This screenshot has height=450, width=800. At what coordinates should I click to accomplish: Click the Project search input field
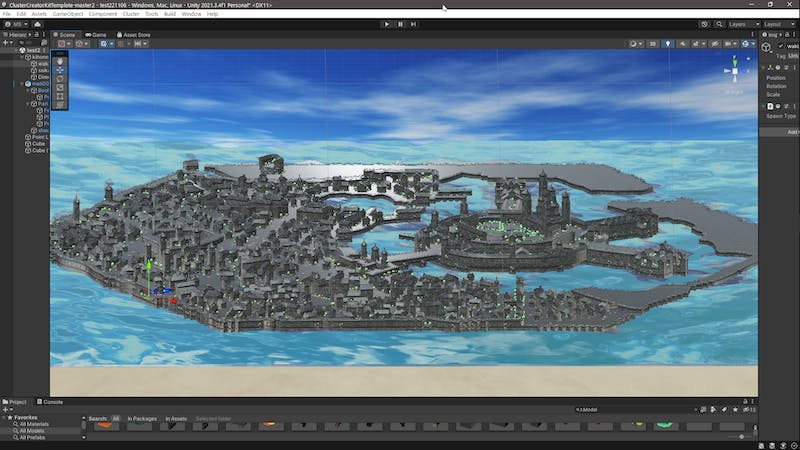pos(630,409)
